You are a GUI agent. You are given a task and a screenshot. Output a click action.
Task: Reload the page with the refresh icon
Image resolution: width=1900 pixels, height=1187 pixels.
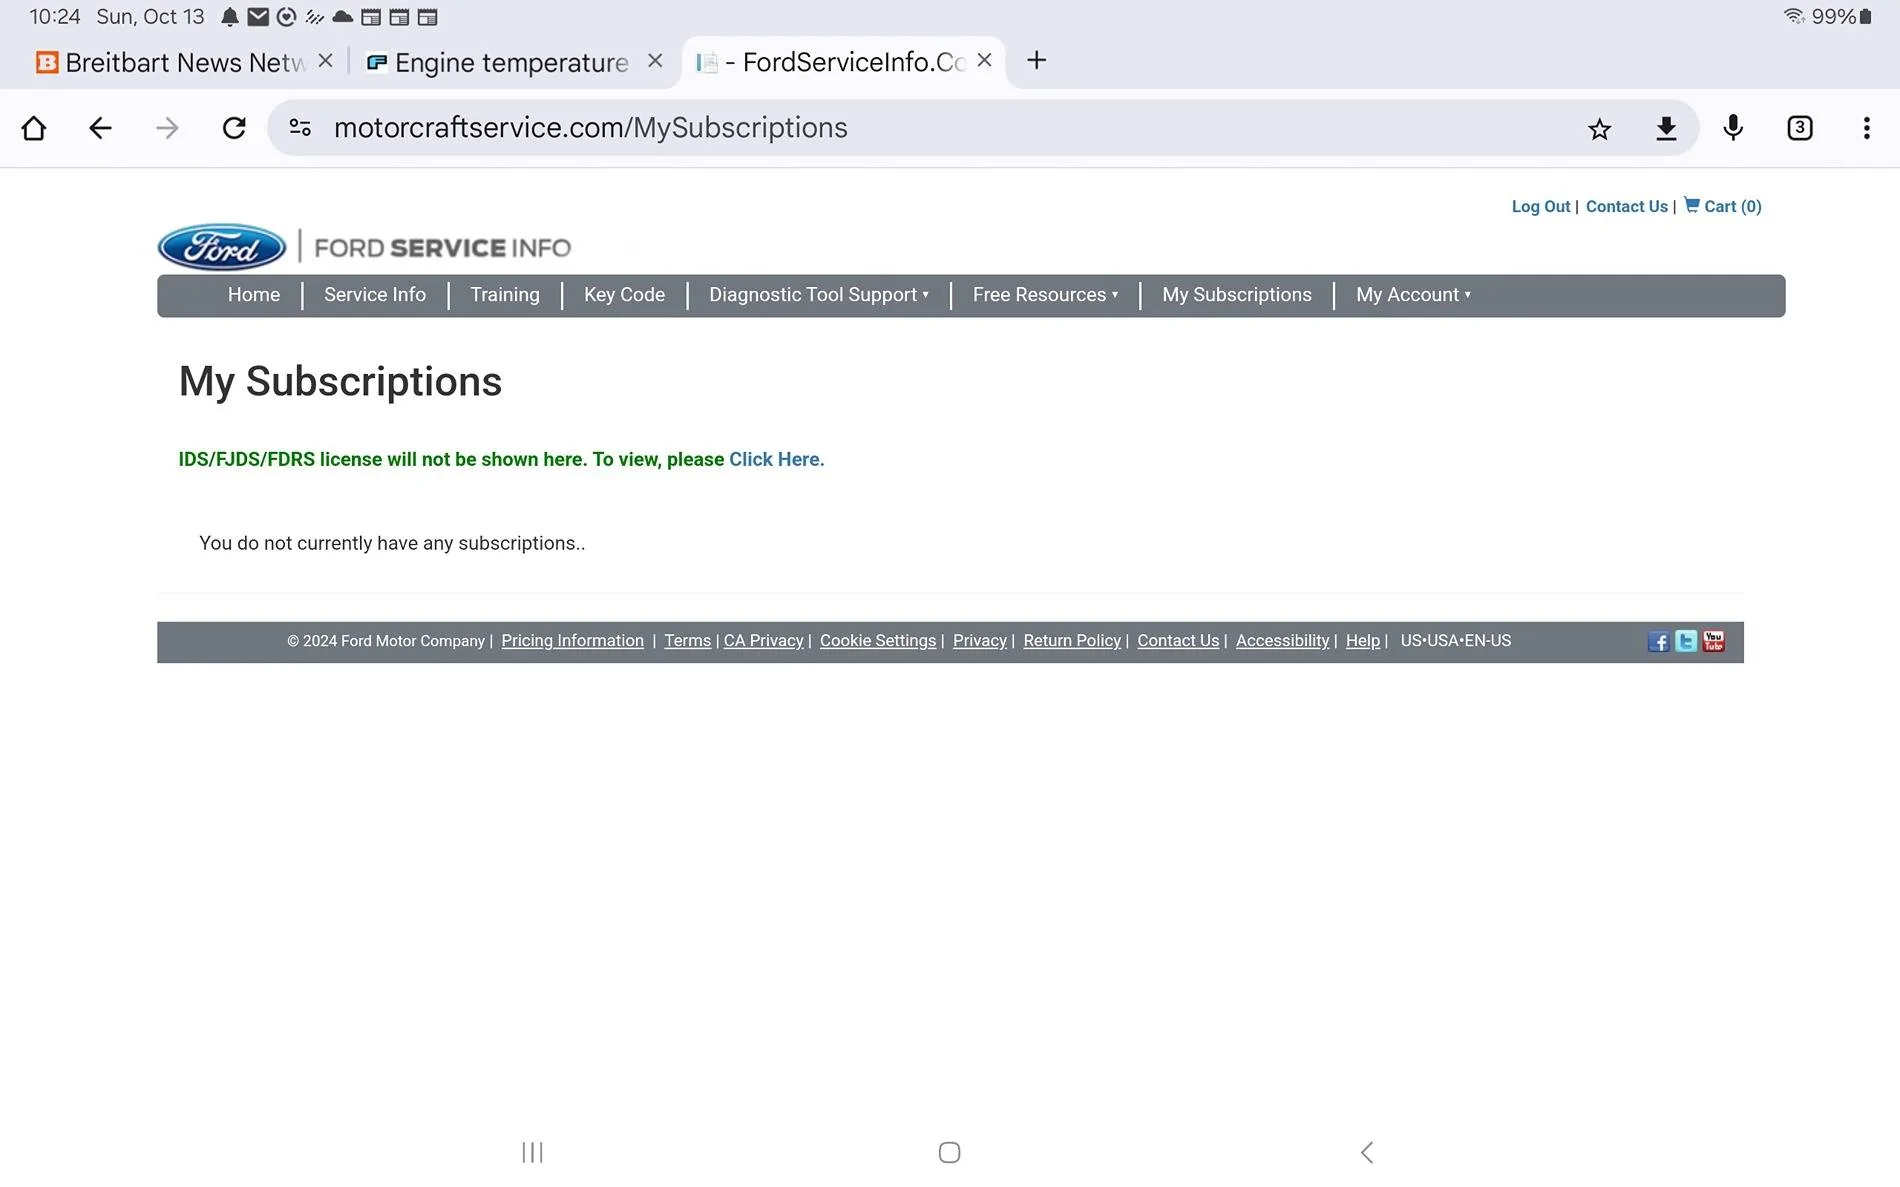[x=234, y=128]
